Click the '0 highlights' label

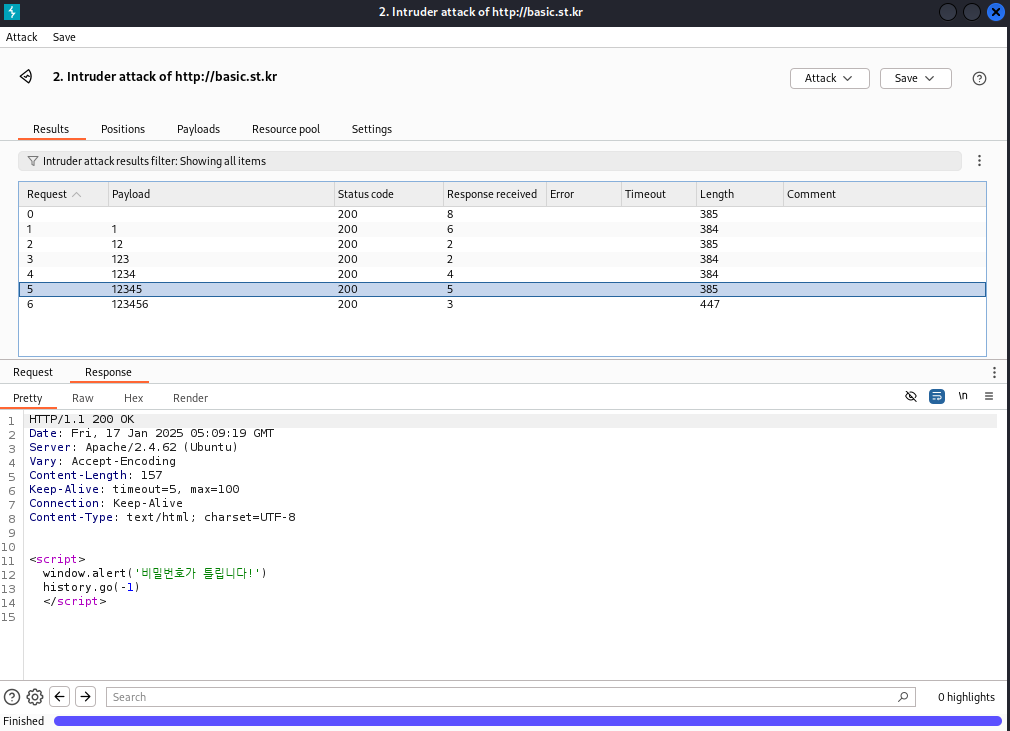click(x=966, y=697)
